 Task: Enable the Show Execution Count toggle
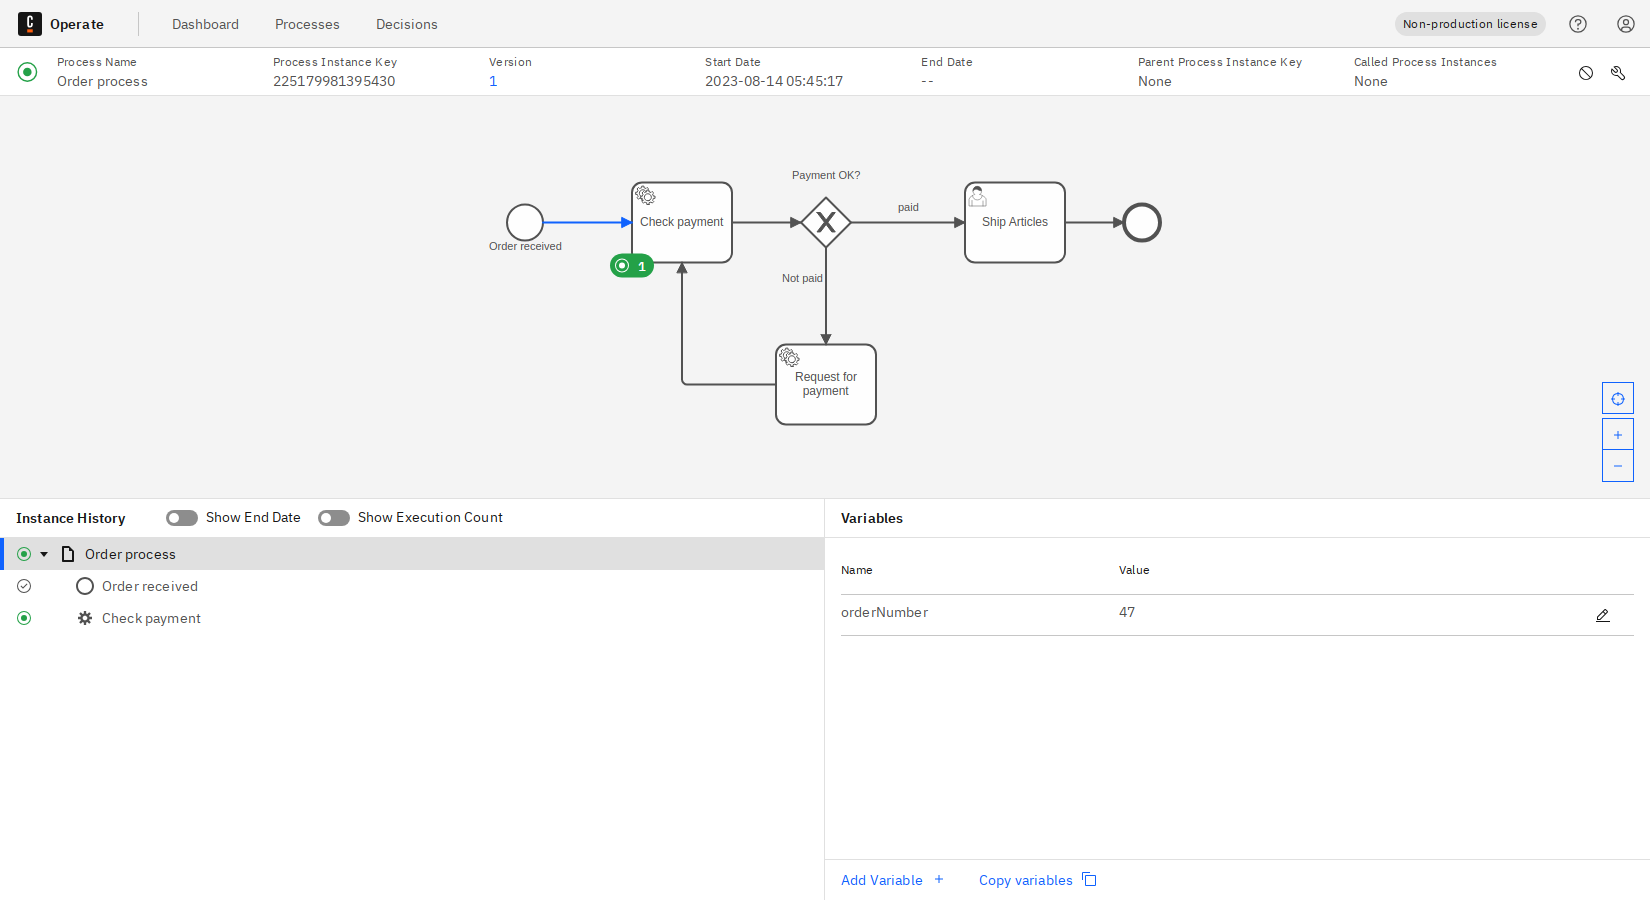coord(333,517)
